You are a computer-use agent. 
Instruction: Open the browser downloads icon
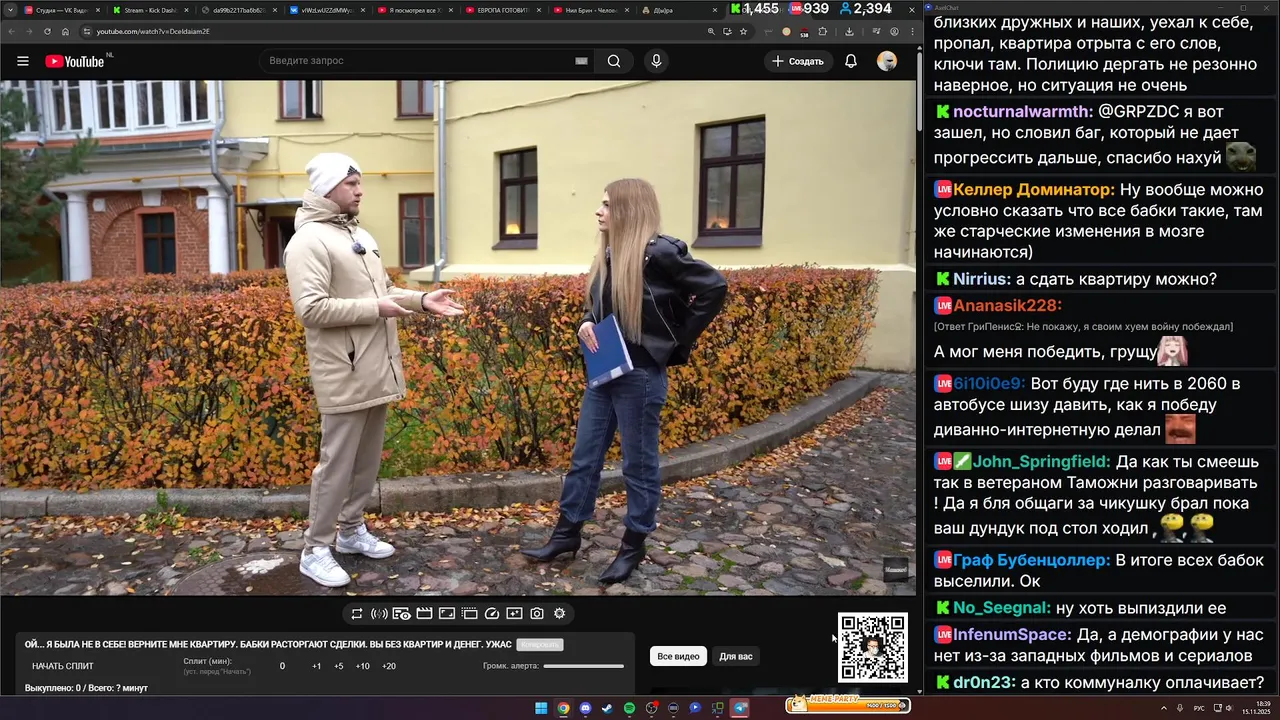pyautogui.click(x=848, y=31)
